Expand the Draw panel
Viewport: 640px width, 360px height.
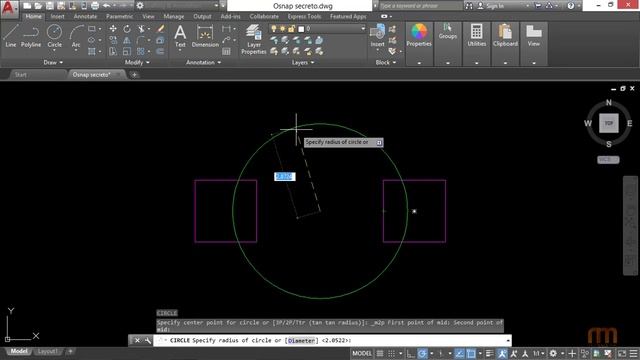(x=53, y=62)
